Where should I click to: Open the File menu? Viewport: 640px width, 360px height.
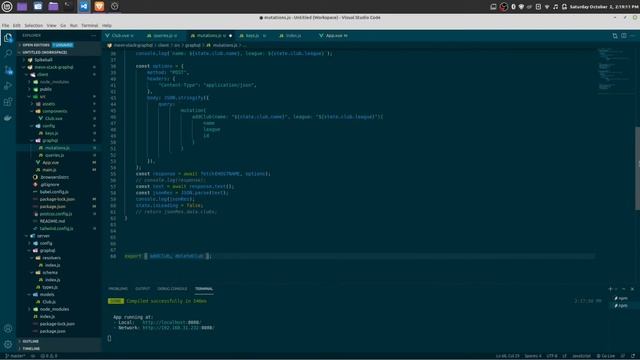(5, 25)
